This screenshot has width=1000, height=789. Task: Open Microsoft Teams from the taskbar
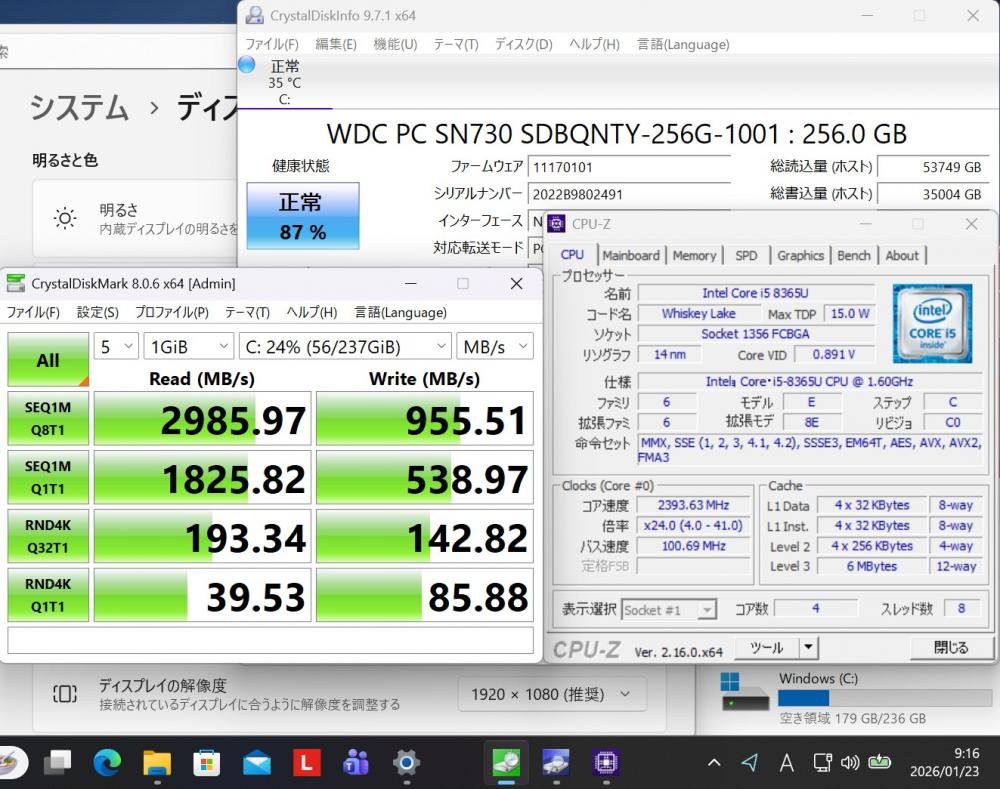pyautogui.click(x=355, y=763)
